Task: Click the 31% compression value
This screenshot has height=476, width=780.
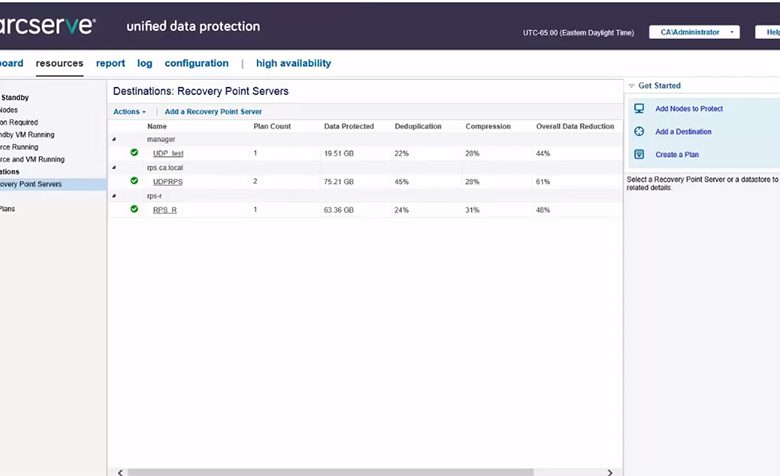Action: (472, 210)
